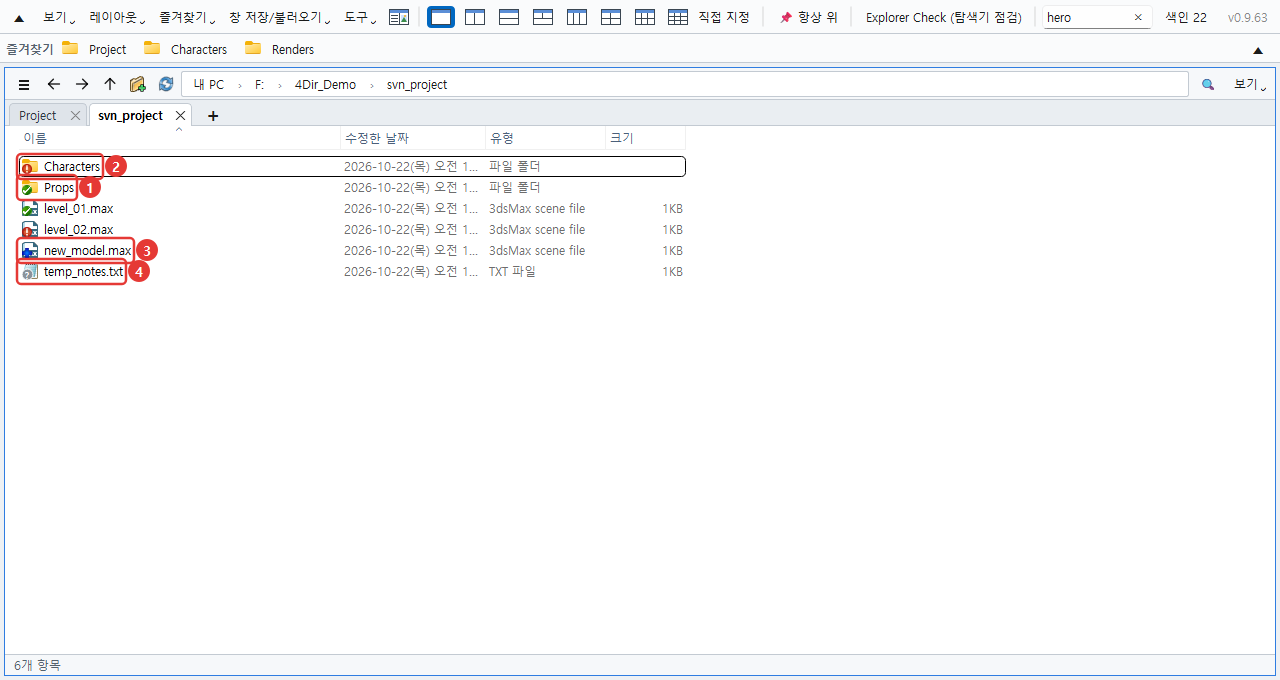Go forward with the right arrow
This screenshot has height=680, width=1280.
(82, 85)
